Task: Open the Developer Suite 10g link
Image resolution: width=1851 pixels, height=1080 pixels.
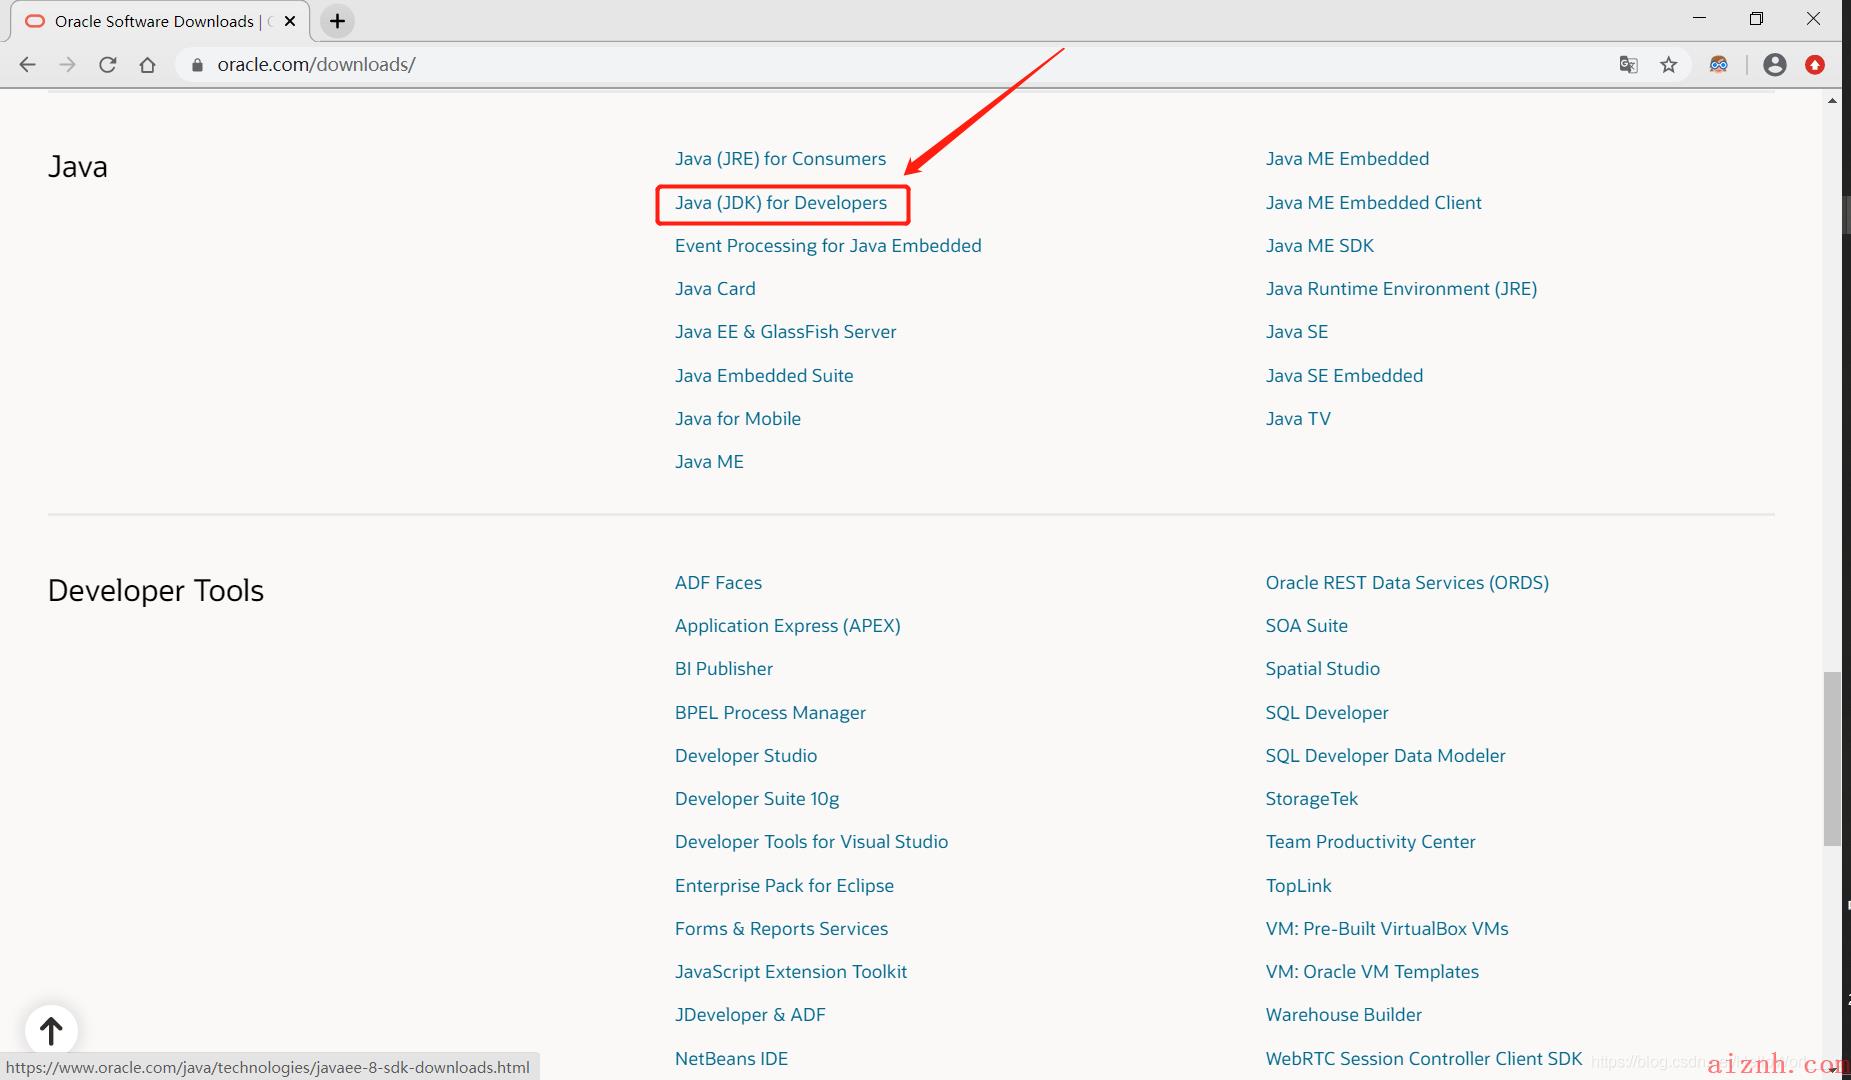Action: coord(757,799)
